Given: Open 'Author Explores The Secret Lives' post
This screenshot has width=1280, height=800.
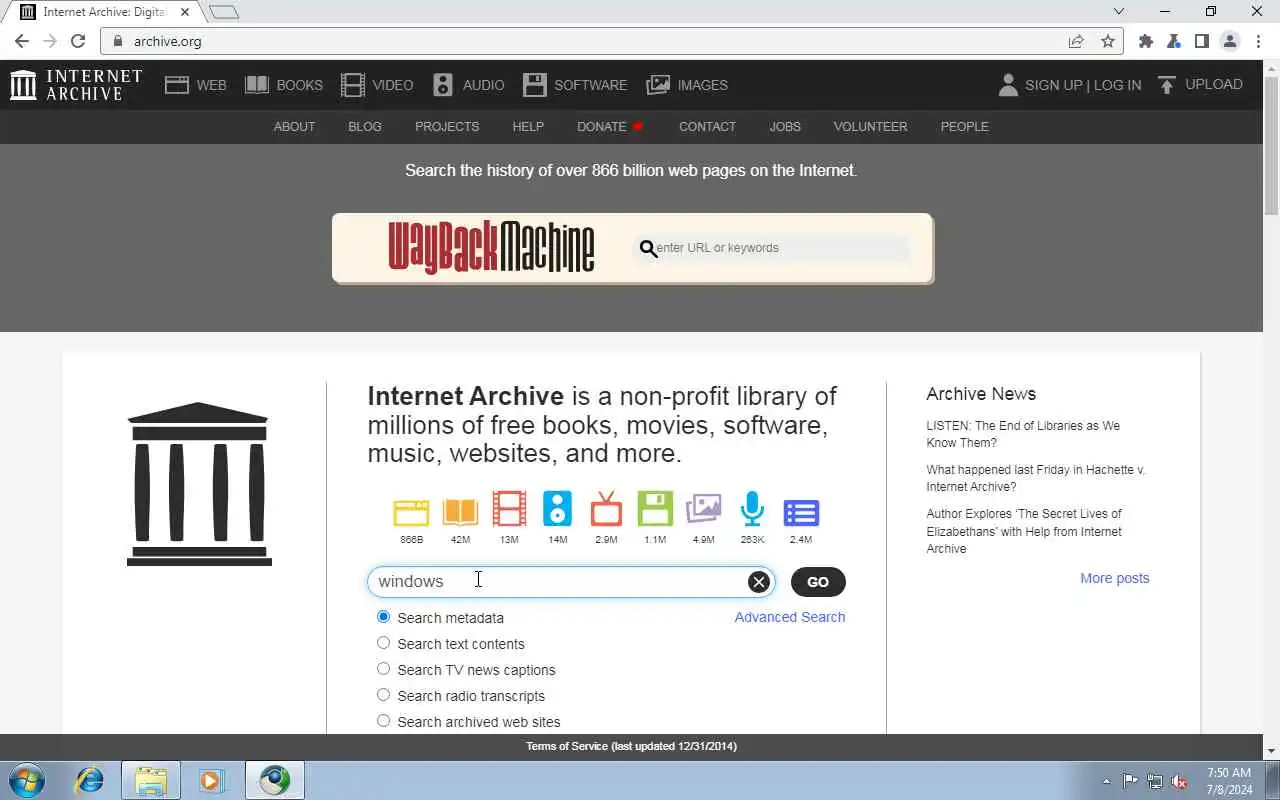Looking at the screenshot, I should (x=1024, y=531).
